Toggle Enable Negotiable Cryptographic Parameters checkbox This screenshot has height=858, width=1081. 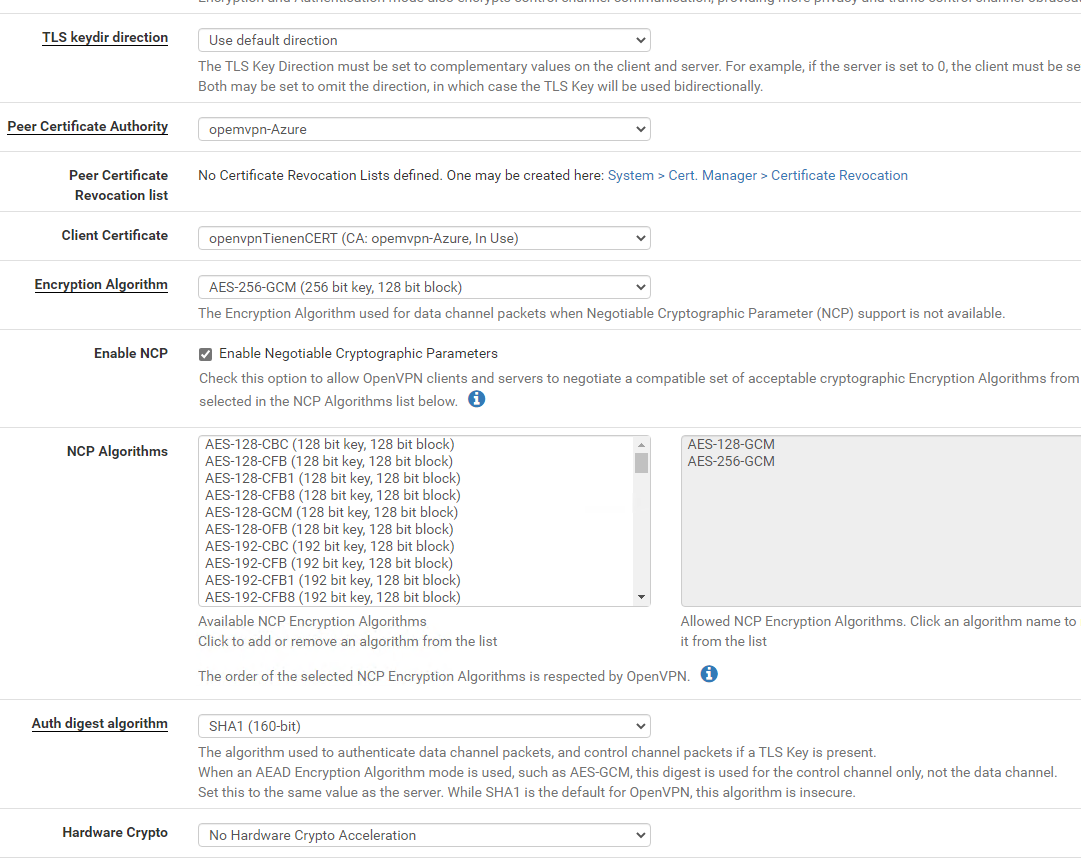tap(205, 354)
